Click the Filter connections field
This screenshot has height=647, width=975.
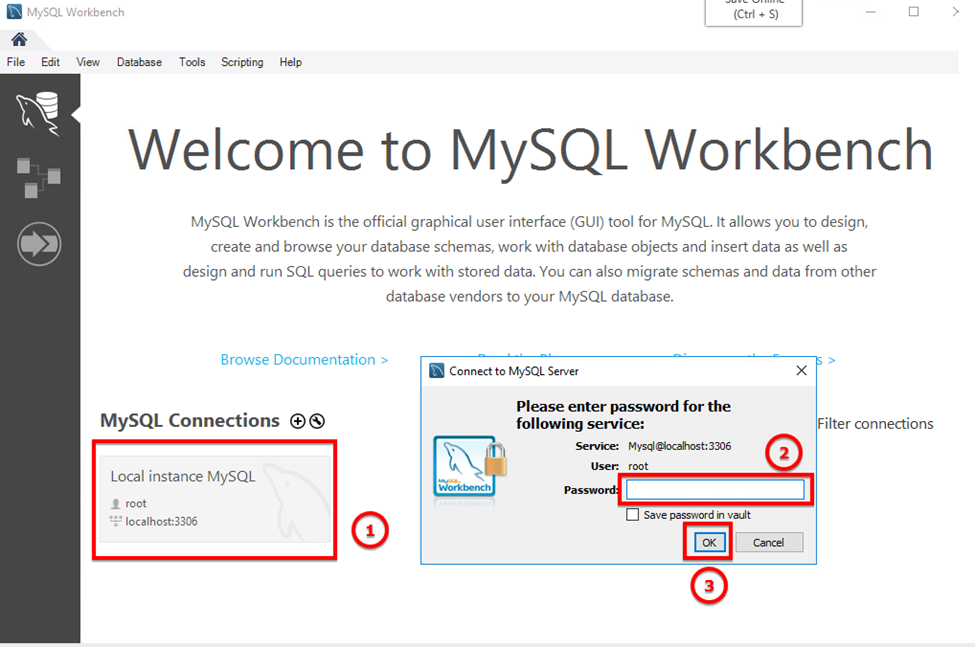875,424
